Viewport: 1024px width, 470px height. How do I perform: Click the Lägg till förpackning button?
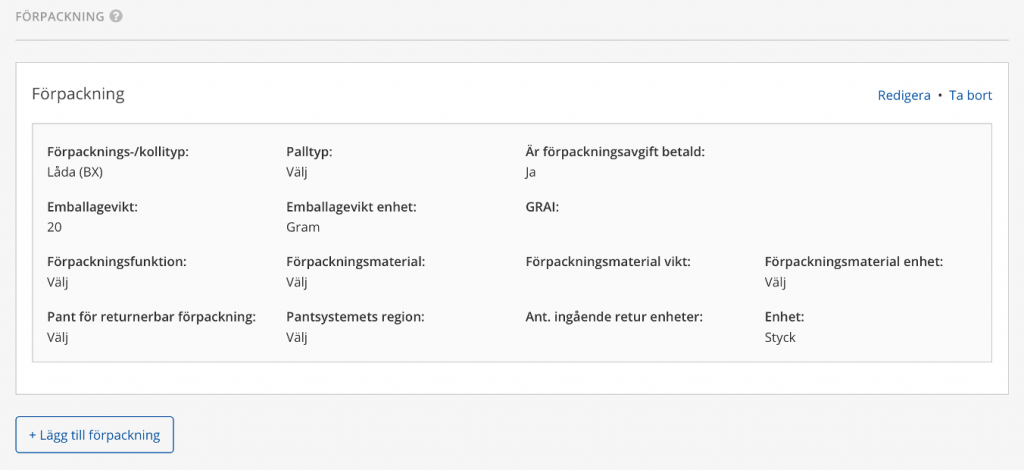[95, 435]
